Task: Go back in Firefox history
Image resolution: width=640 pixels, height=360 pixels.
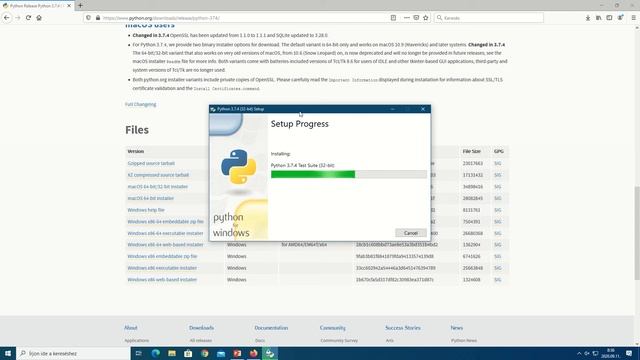Action: coord(7,18)
